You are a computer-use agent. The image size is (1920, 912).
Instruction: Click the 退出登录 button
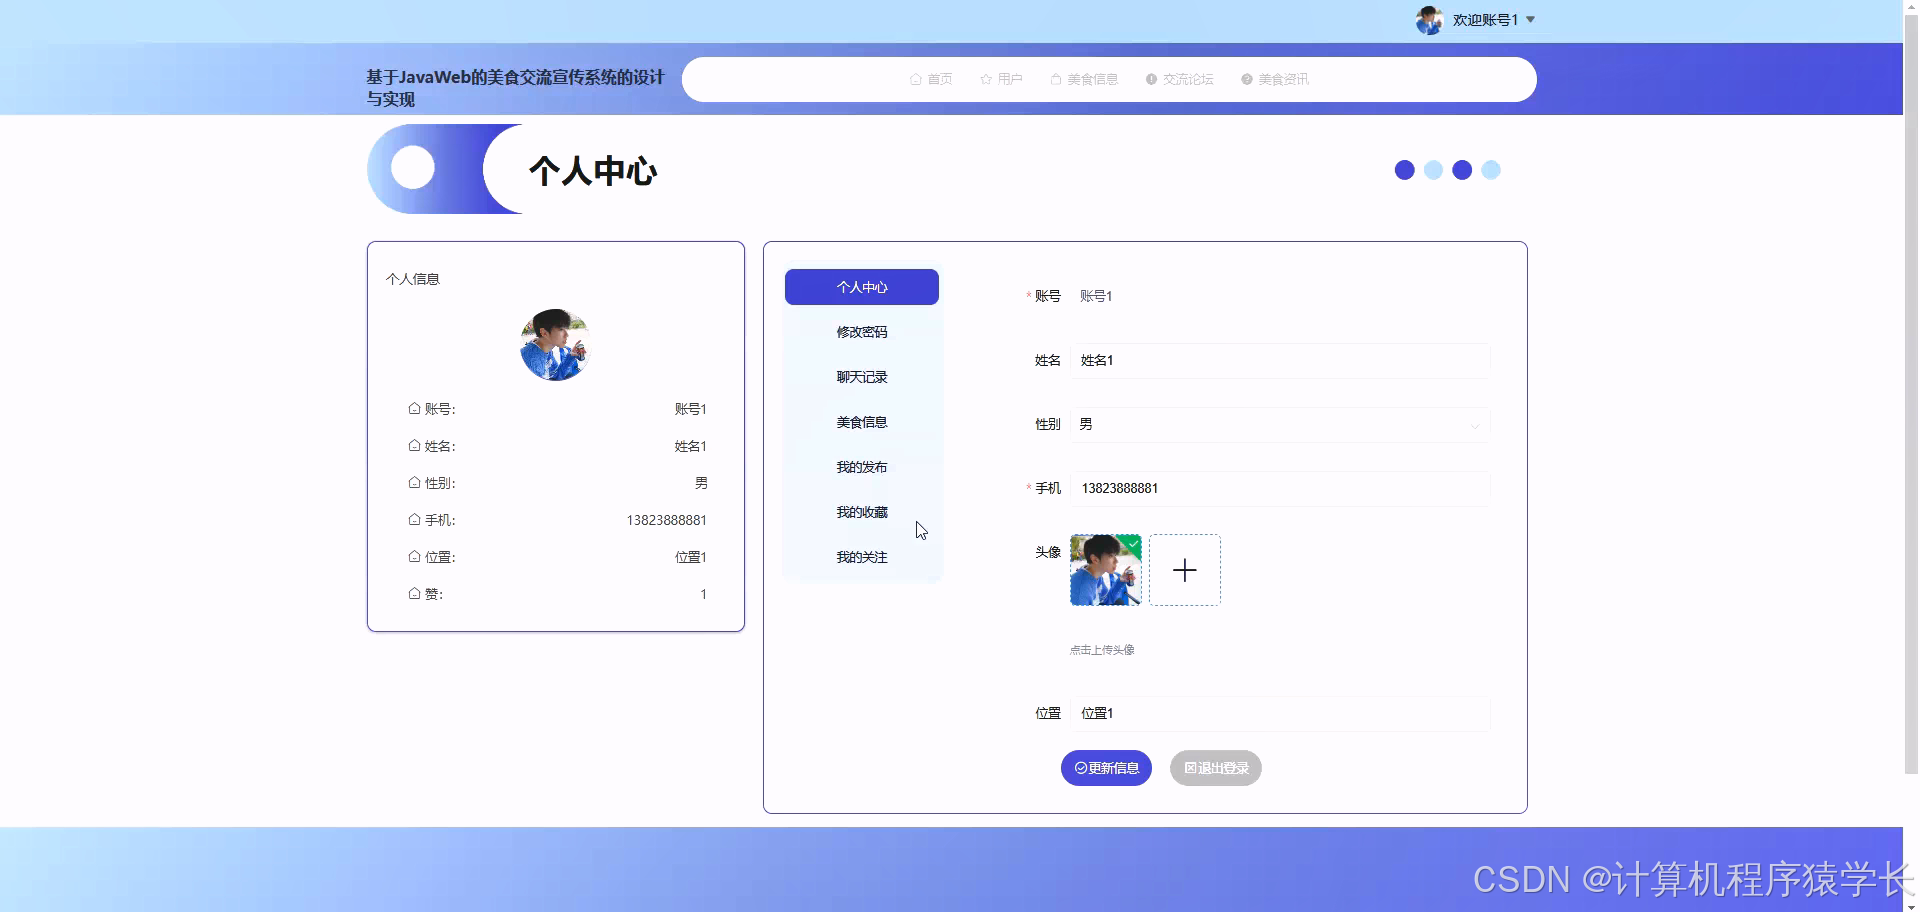[x=1216, y=768]
